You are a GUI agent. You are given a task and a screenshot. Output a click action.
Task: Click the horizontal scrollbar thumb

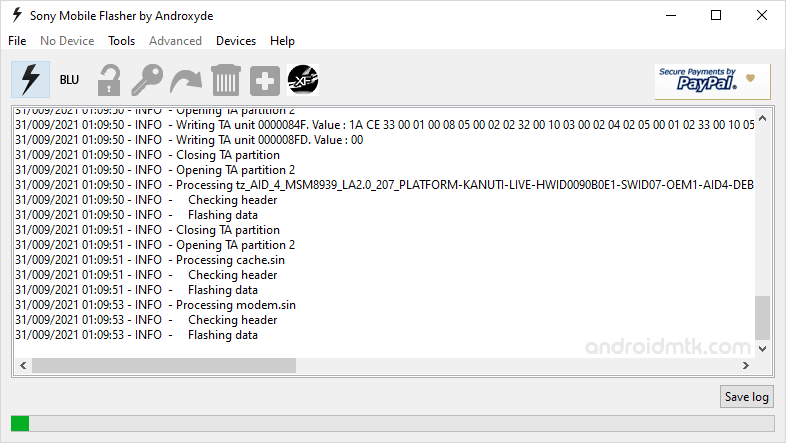coord(164,365)
